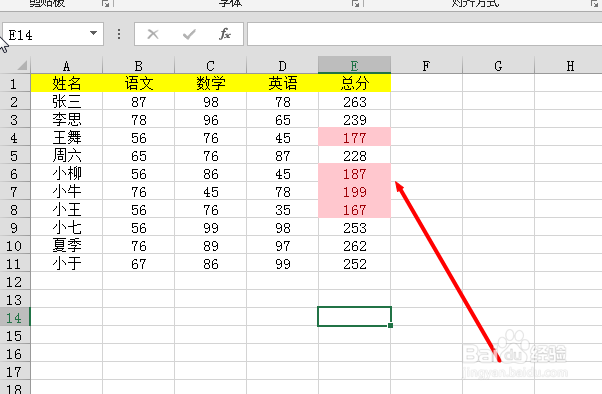Click the 语文 header cell
Viewport: 602px width, 394px height.
pos(139,83)
